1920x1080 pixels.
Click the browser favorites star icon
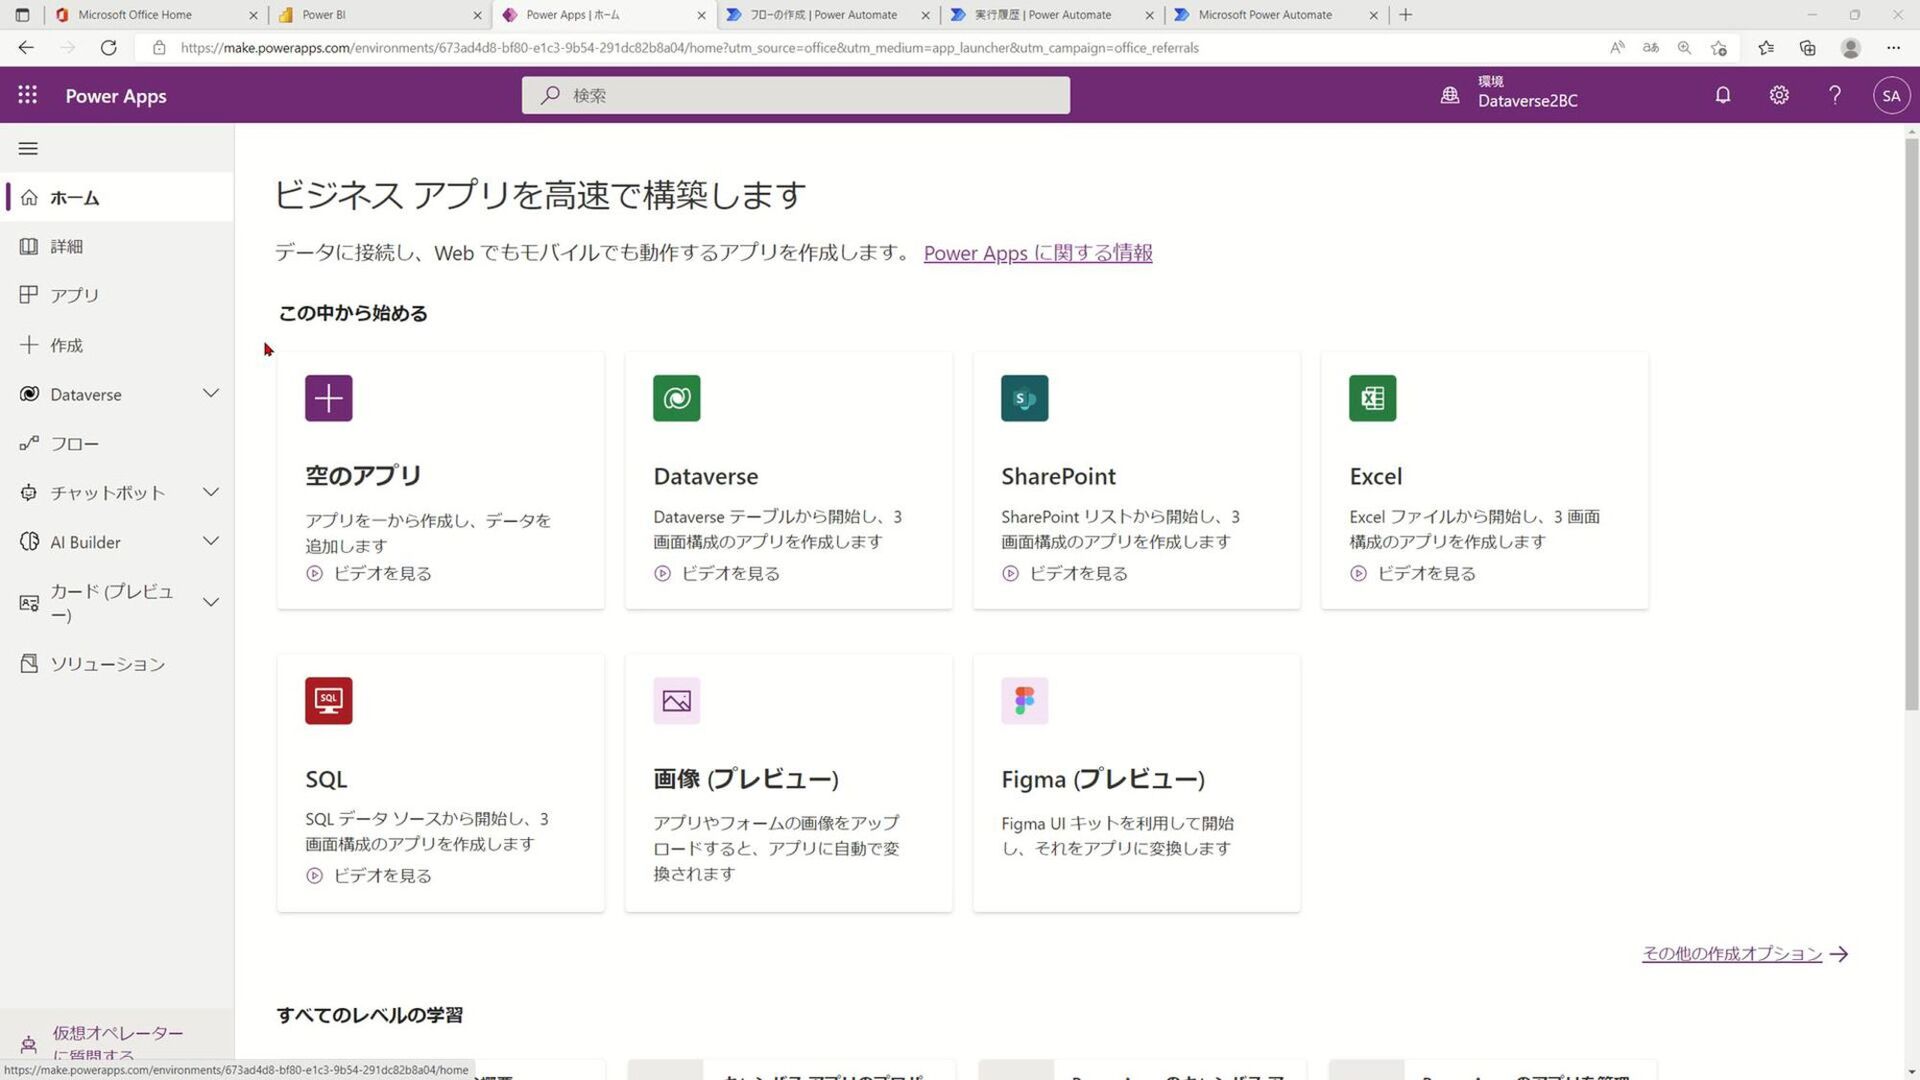pos(1719,47)
